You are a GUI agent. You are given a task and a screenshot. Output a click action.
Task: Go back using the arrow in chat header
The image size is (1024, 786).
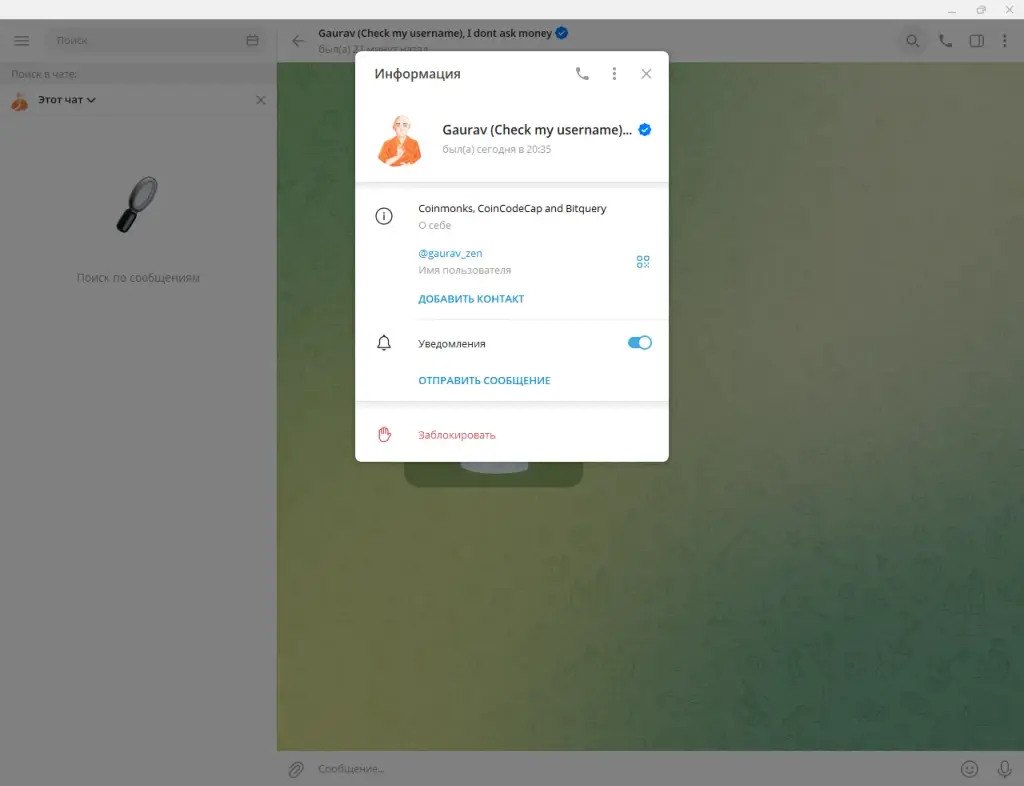298,41
